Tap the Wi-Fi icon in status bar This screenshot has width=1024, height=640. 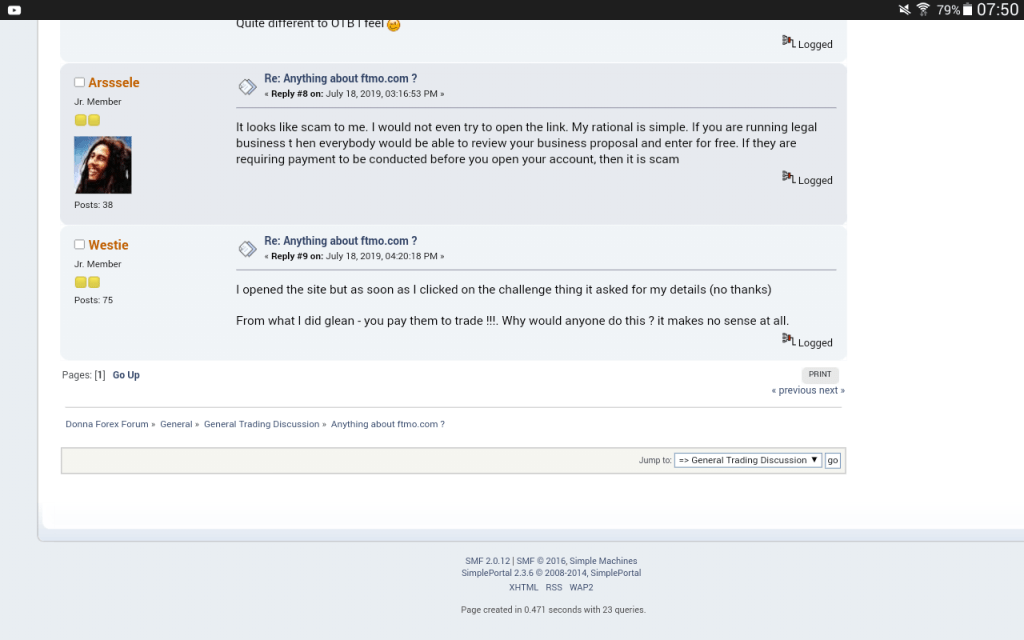click(922, 10)
